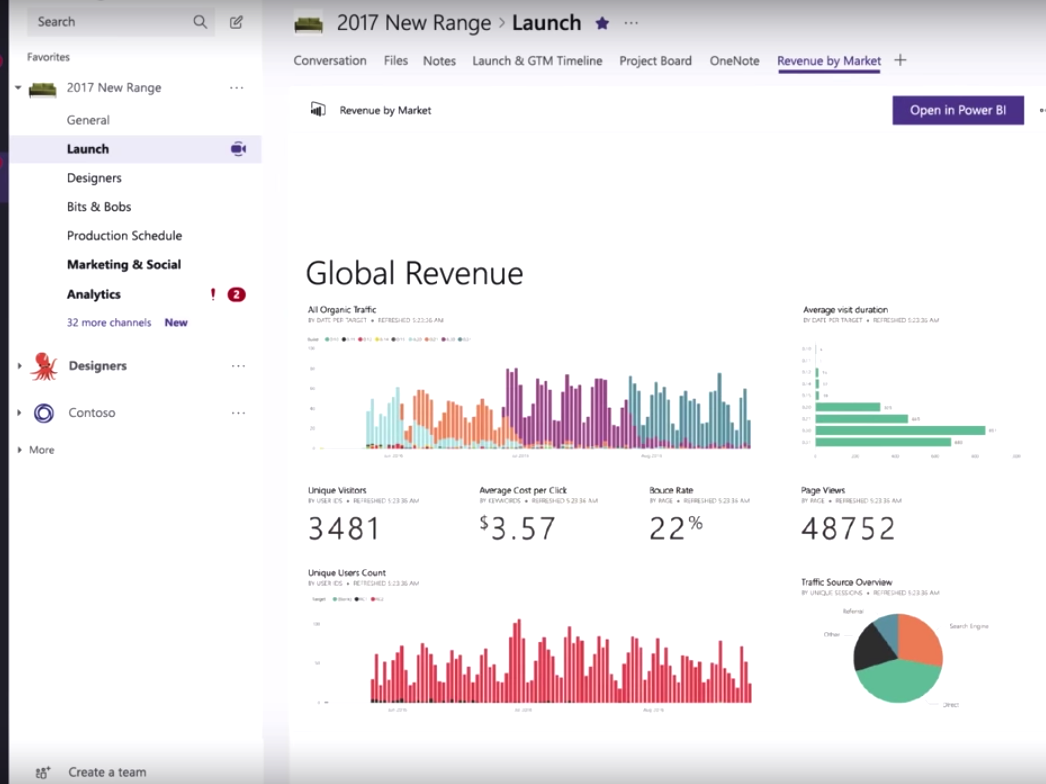Collapse the 2017 New Range team
Image resolution: width=1046 pixels, height=784 pixels.
pos(18,87)
